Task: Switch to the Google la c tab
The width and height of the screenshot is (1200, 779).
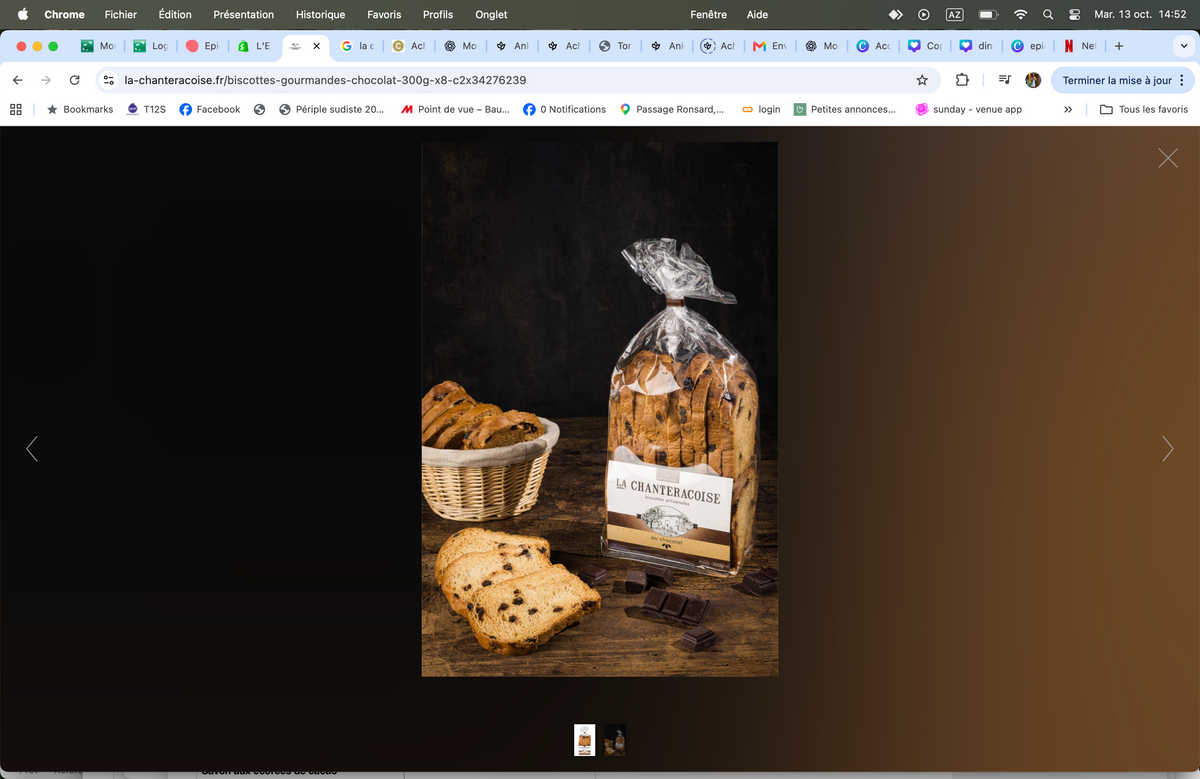Action: tap(358, 46)
